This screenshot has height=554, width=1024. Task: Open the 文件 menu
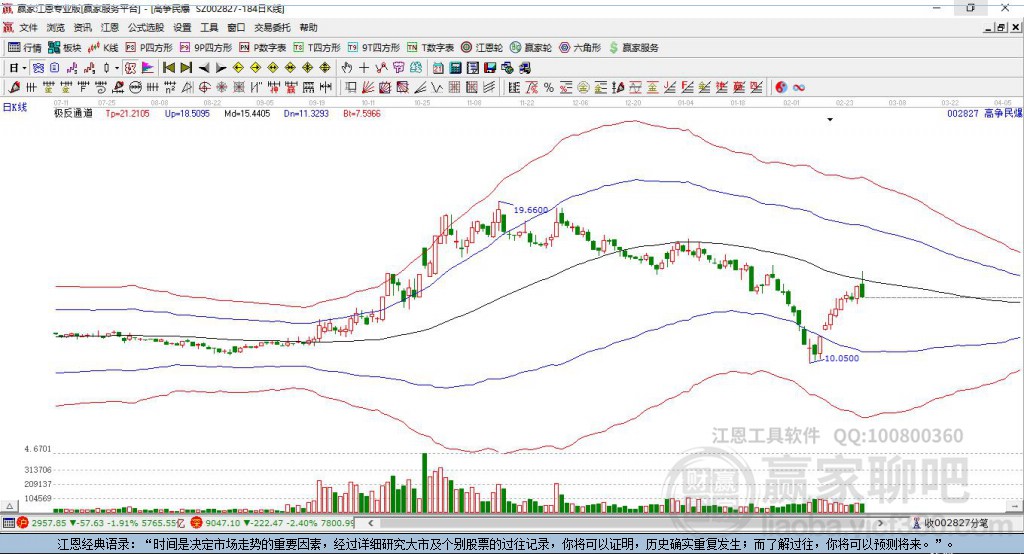coord(28,27)
